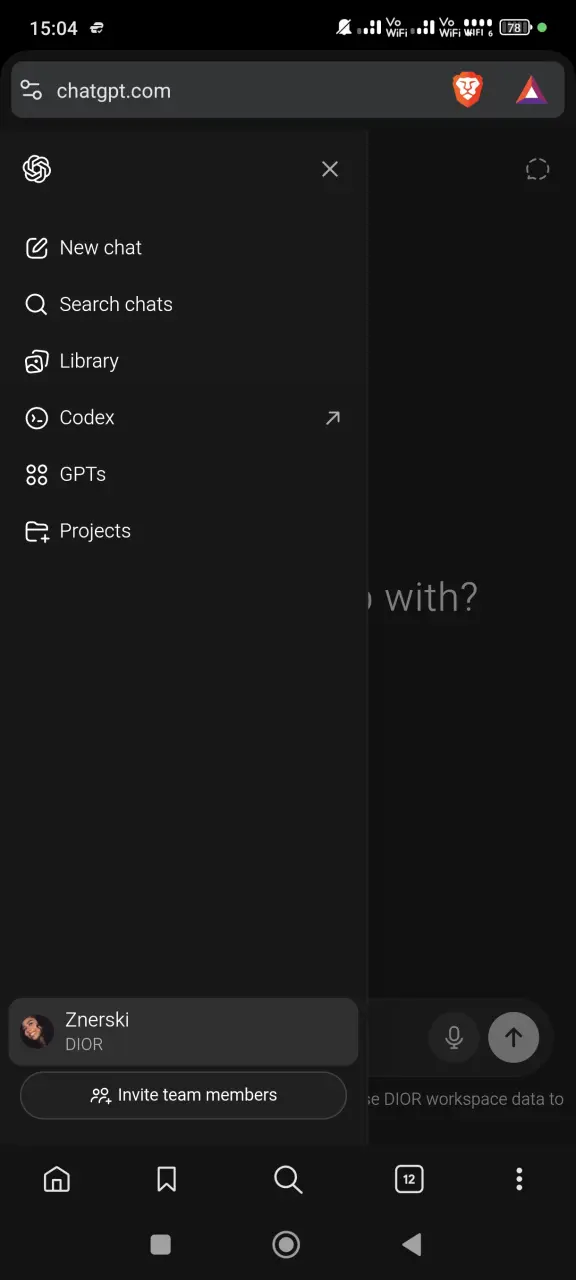Toggle the temporary chat dashed circle icon
Image resolution: width=576 pixels, height=1280 pixels.
coord(537,169)
